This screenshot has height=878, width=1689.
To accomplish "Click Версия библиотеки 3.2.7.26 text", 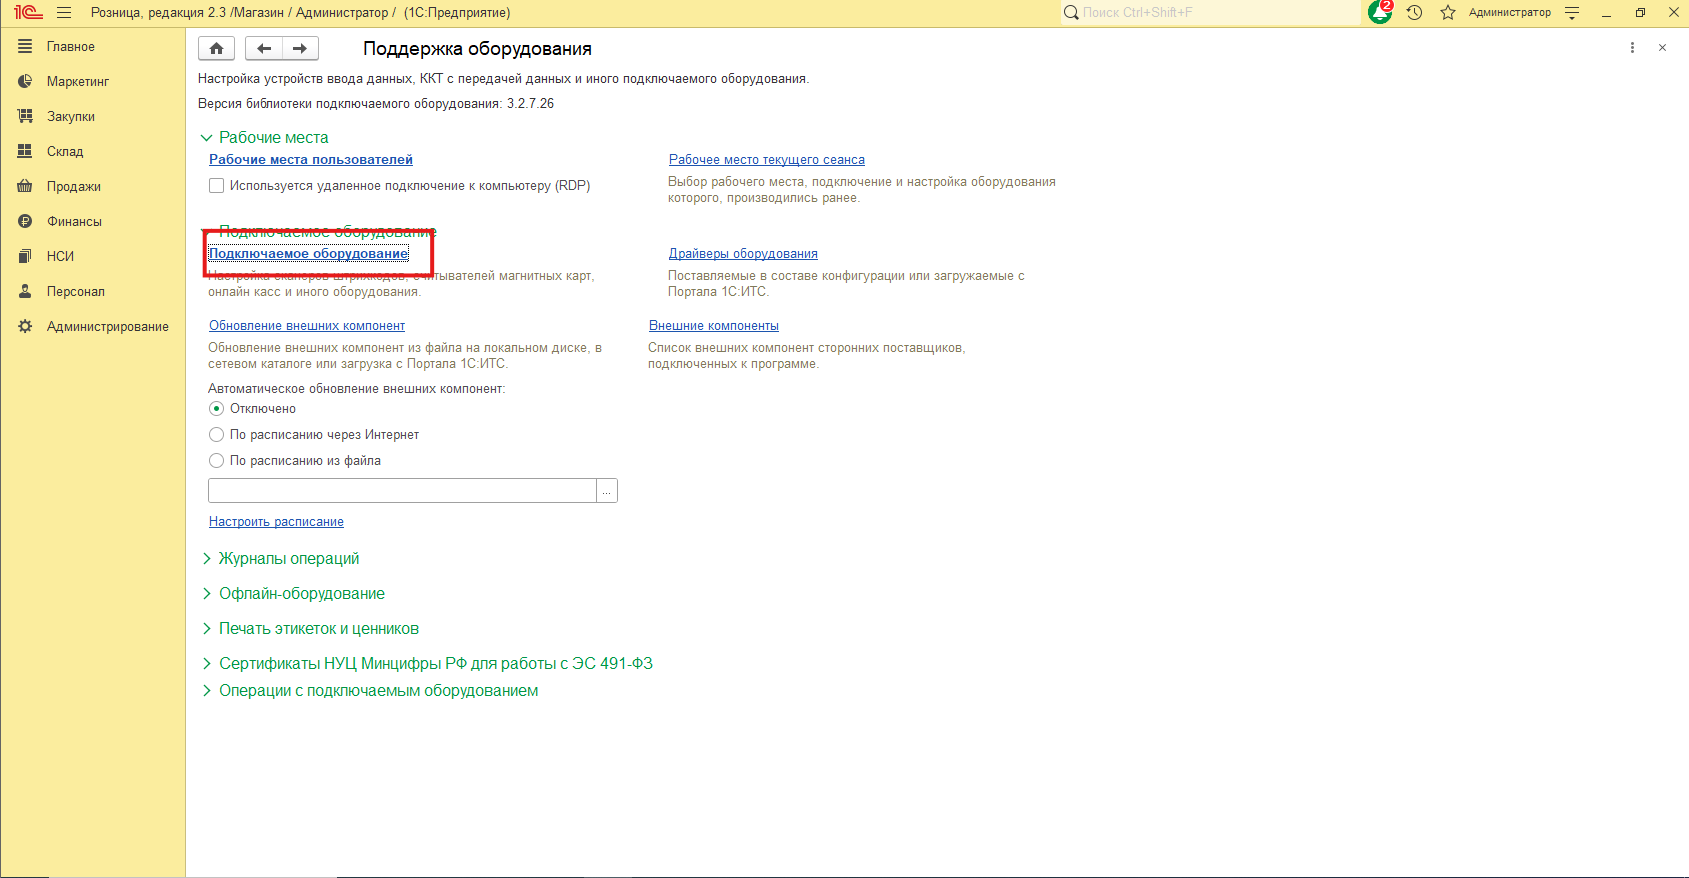I will point(376,104).
